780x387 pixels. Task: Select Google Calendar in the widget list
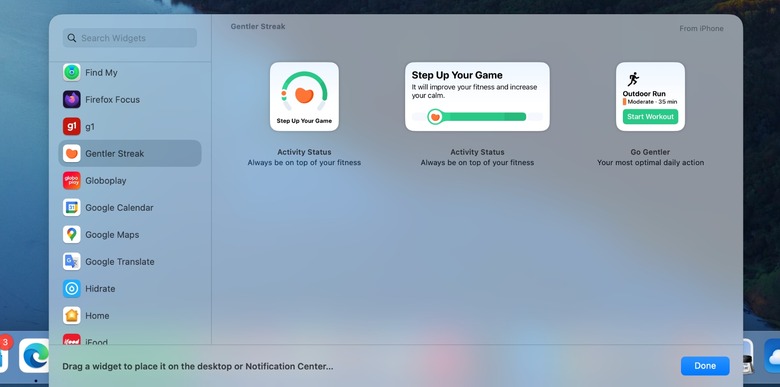pyautogui.click(x=119, y=207)
